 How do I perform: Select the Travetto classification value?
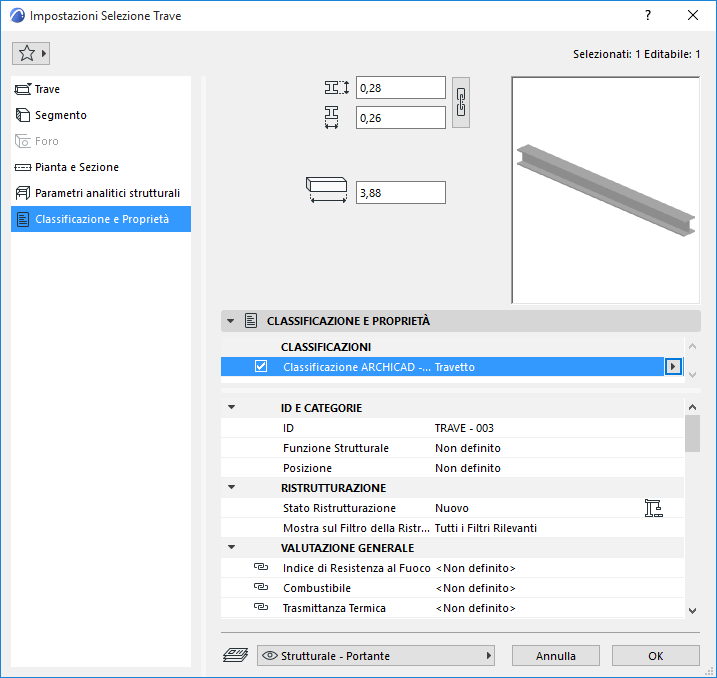pos(455,367)
